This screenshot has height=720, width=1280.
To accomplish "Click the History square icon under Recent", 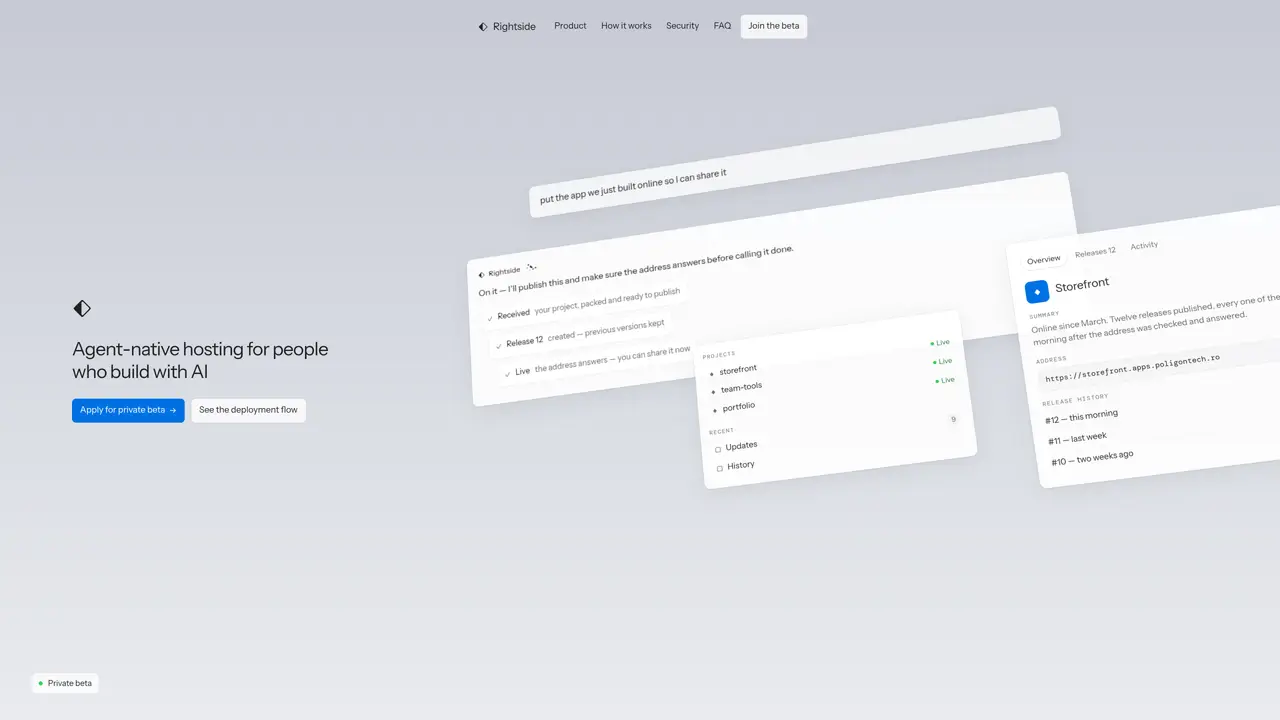I will pos(720,468).
